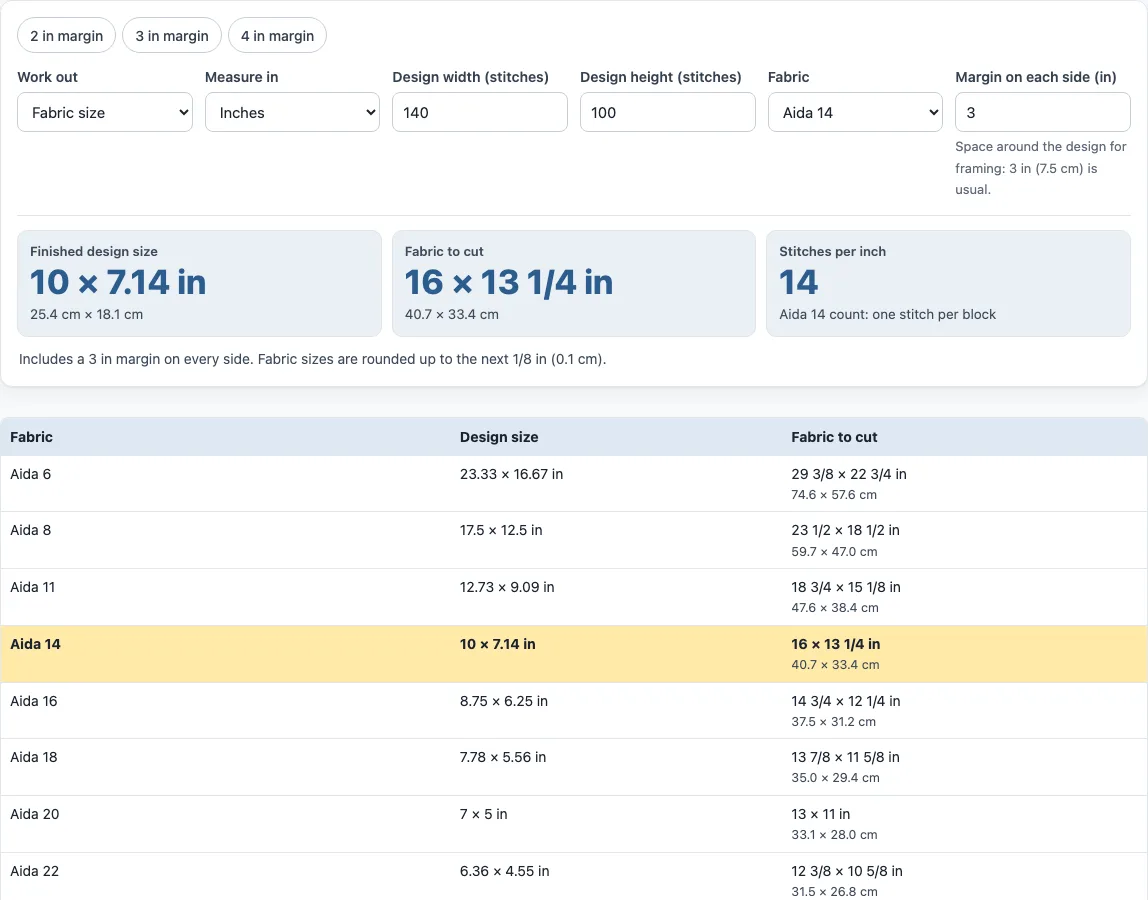Screen dimensions: 1148x900
Task: Click fabric cut 18 3/4 × 15 1/8 in
Action: coord(846,587)
